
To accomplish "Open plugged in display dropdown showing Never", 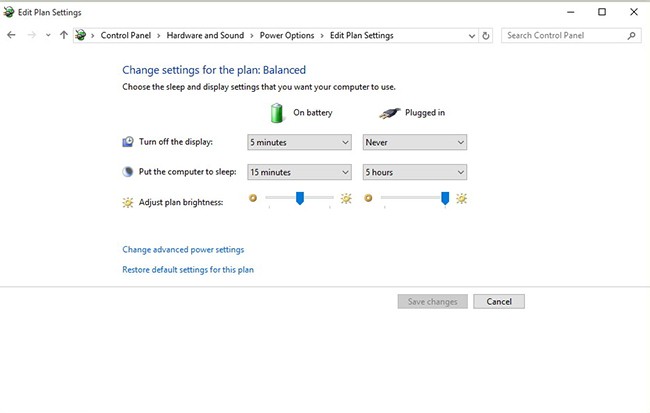I will pyautogui.click(x=414, y=143).
